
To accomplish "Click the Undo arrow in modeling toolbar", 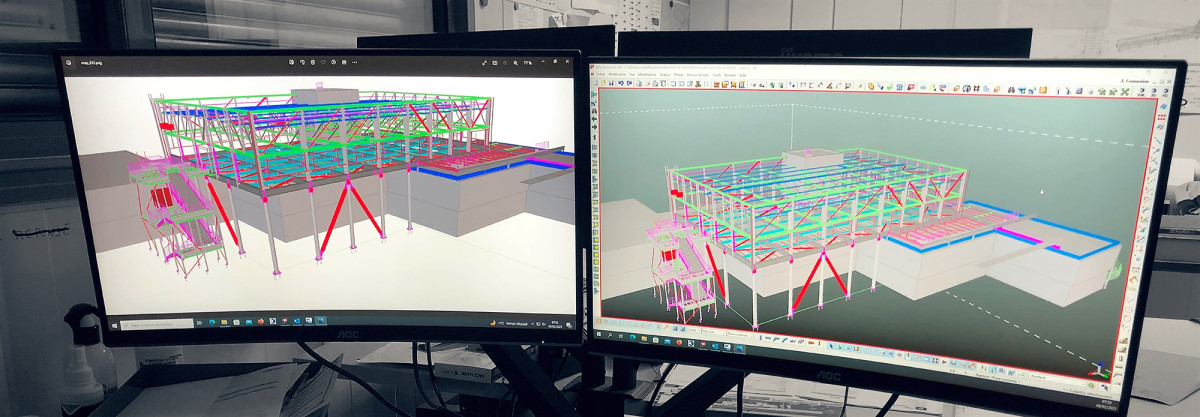I will pos(621,84).
